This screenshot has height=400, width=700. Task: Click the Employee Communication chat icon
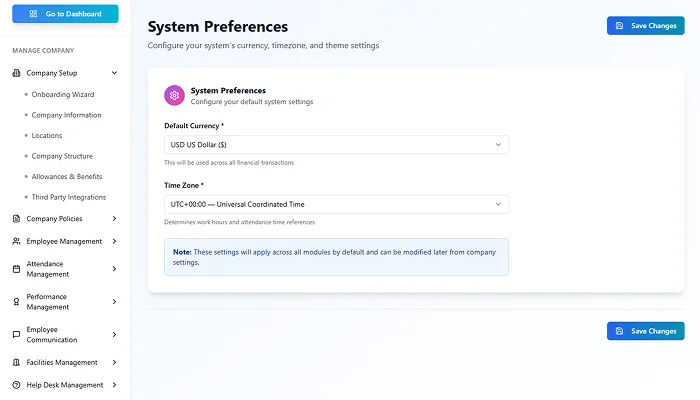coord(16,334)
